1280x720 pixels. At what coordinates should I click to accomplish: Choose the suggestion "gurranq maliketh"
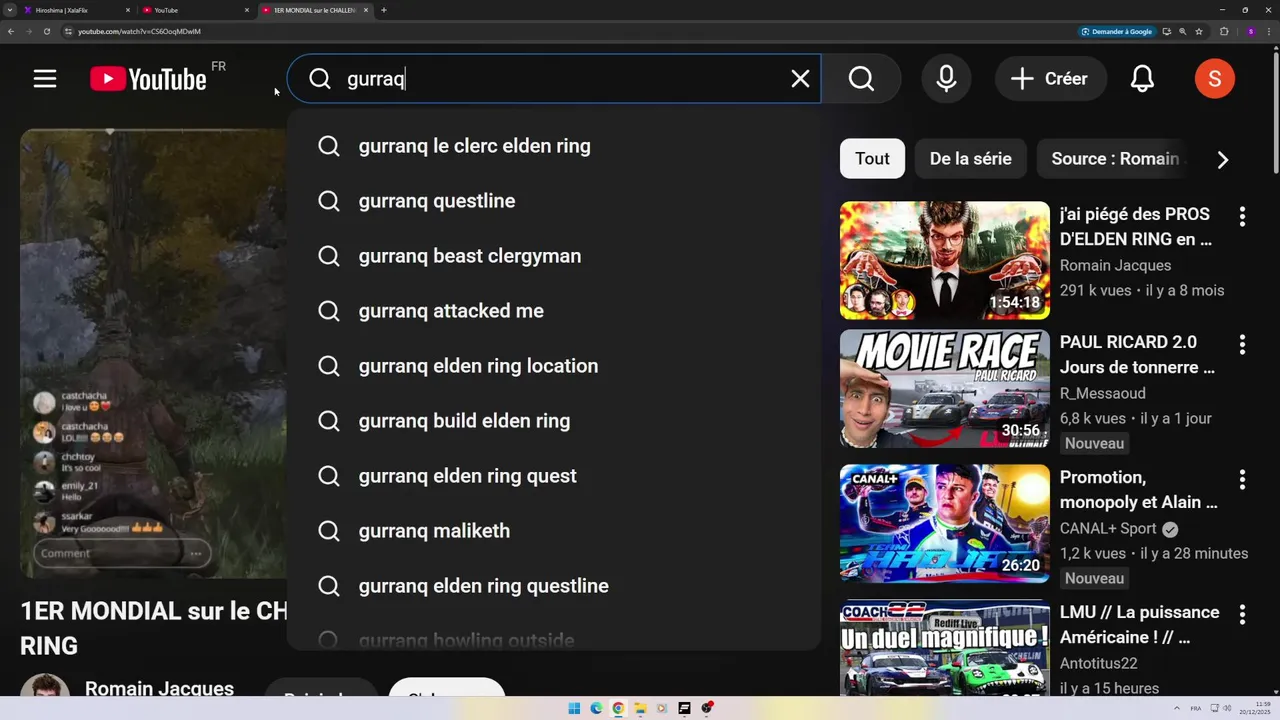pyautogui.click(x=554, y=531)
